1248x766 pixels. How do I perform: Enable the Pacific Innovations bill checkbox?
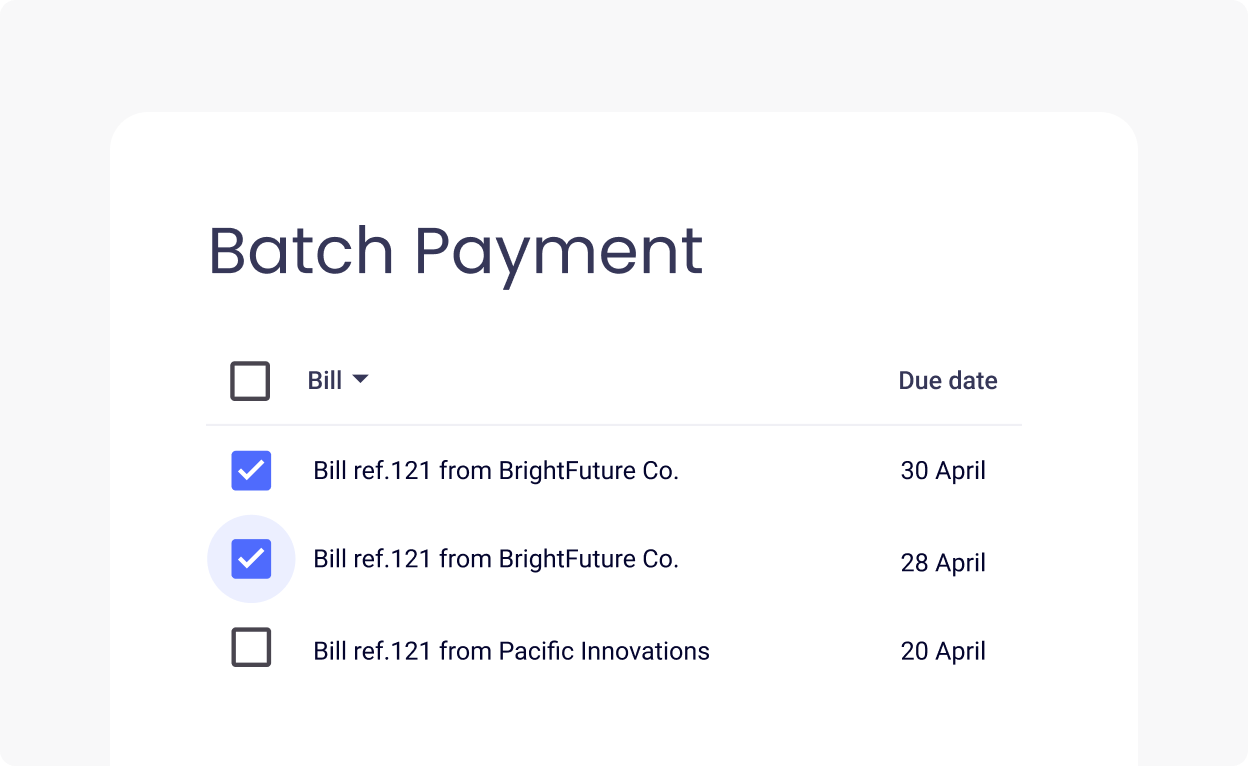[250, 646]
